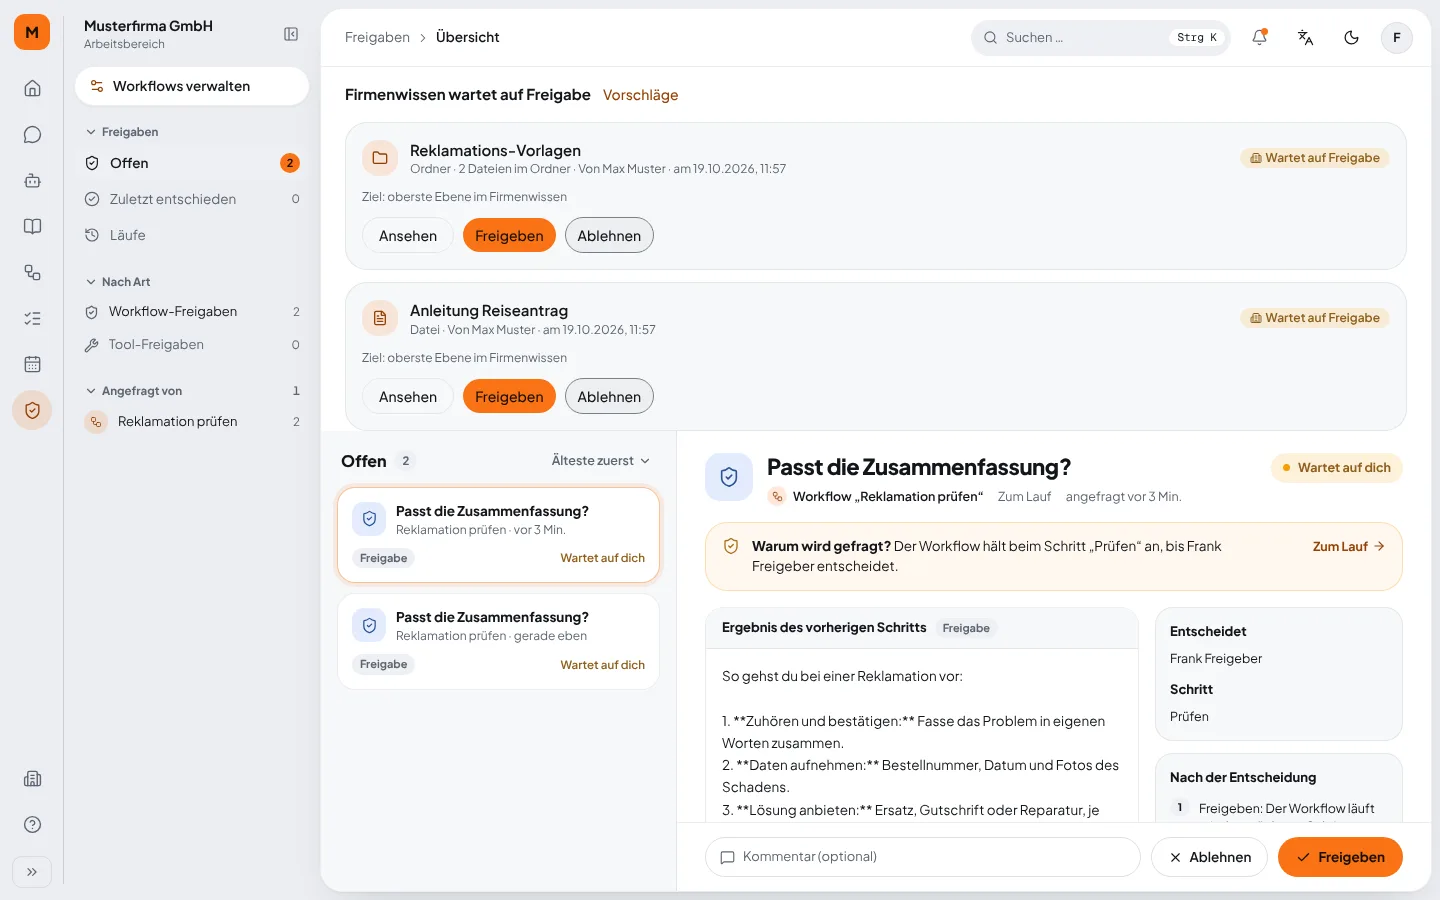Open the task checklist icon in rail

[32, 318]
